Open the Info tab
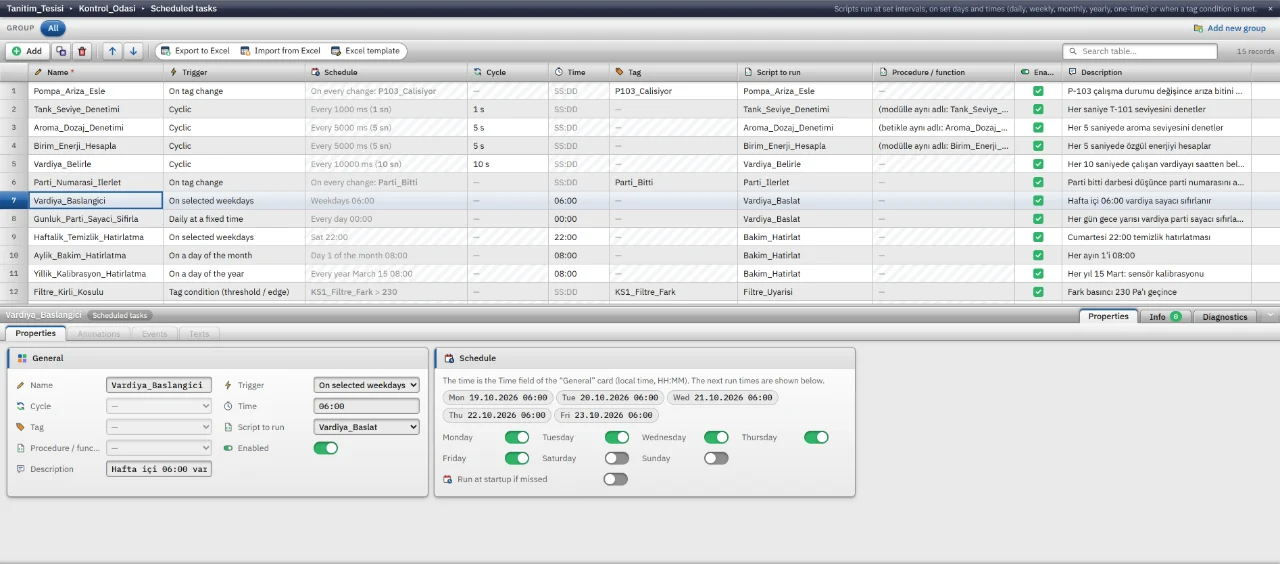This screenshot has width=1280, height=564. (x=1165, y=317)
